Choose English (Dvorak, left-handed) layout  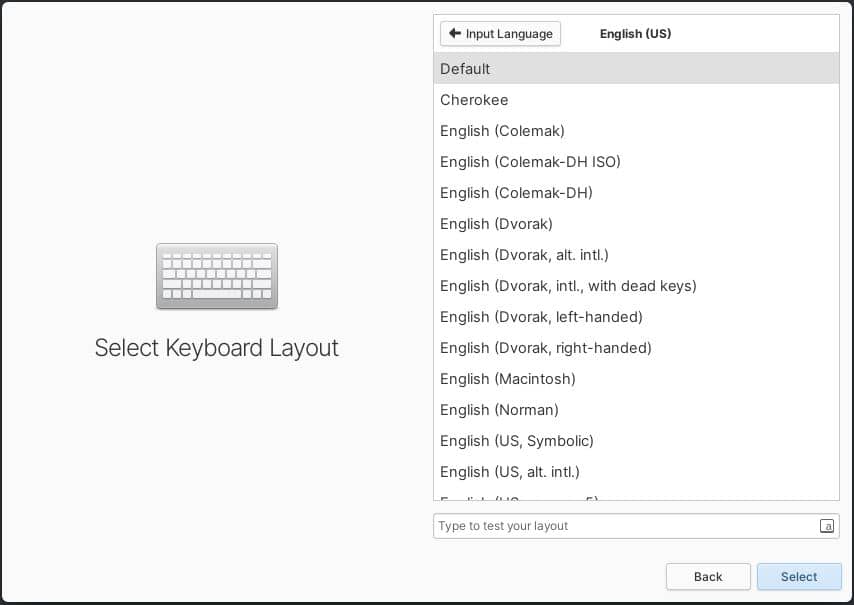click(x=636, y=317)
